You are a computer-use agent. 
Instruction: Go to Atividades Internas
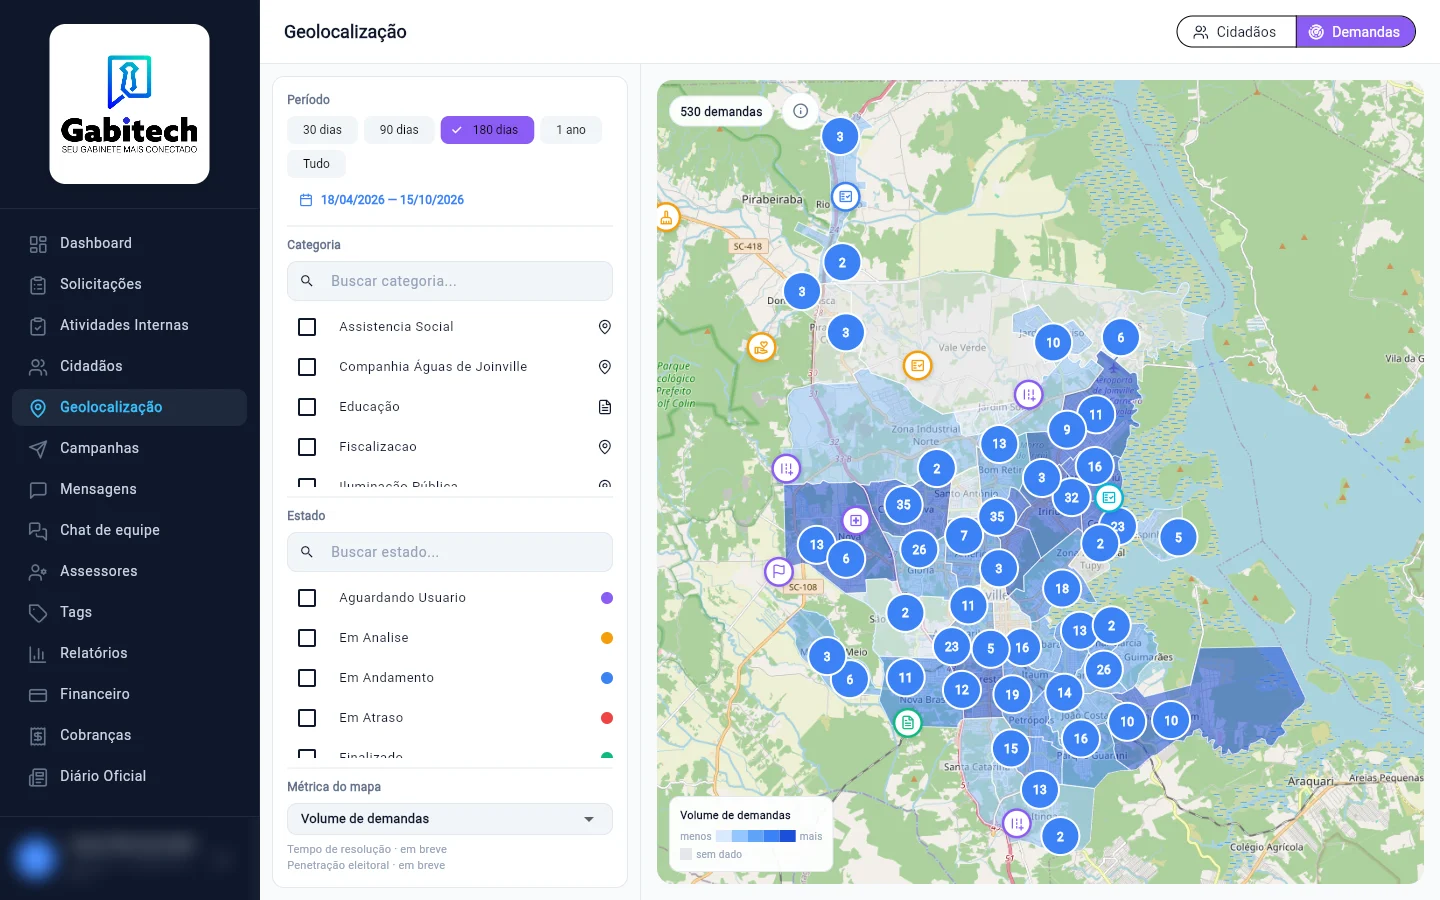(x=129, y=325)
